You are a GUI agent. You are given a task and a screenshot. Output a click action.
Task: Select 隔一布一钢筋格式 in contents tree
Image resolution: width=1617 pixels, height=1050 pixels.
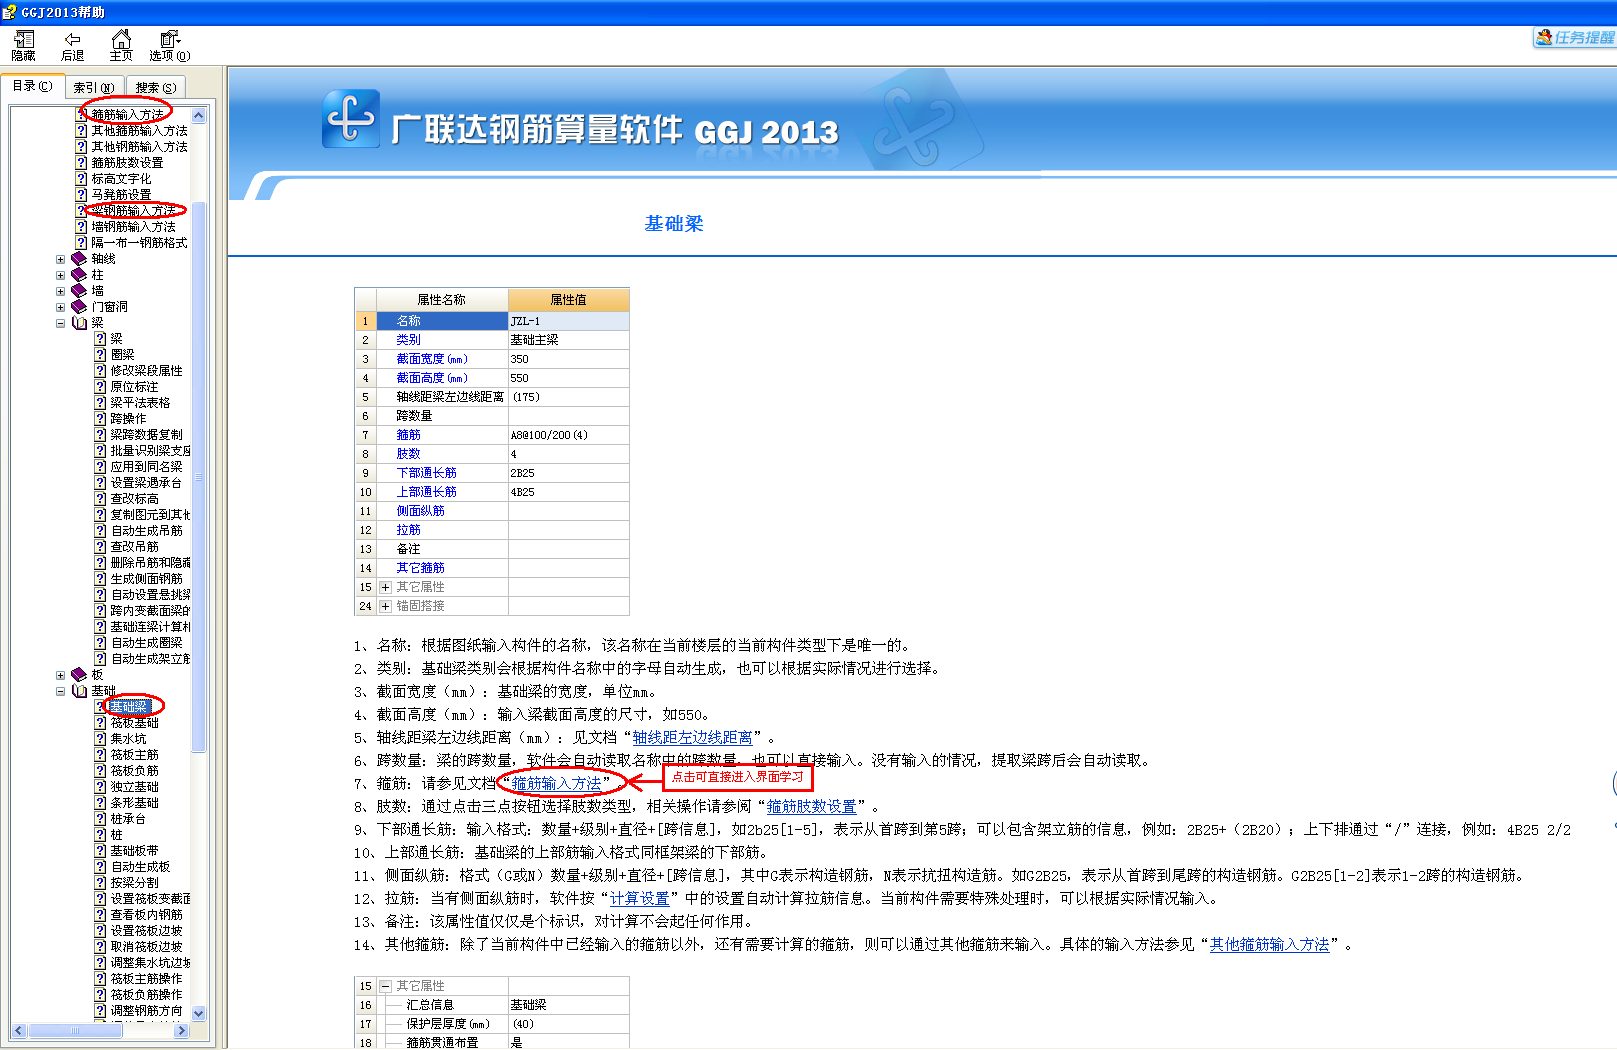tap(139, 243)
